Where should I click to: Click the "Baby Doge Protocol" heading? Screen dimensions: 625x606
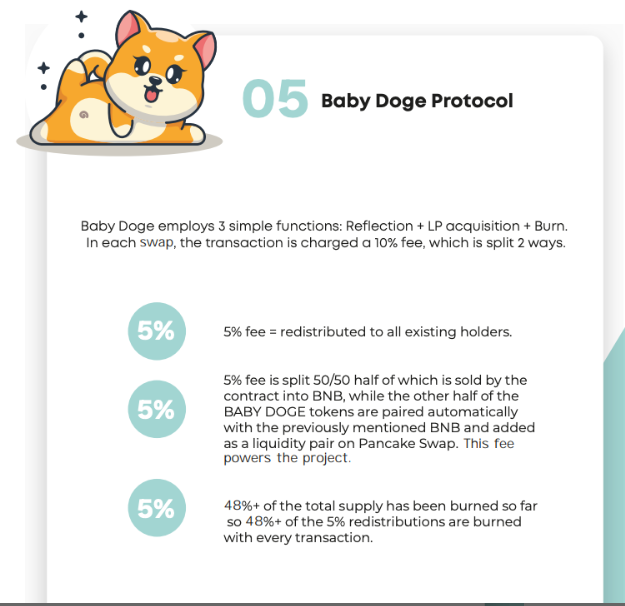pyautogui.click(x=416, y=101)
